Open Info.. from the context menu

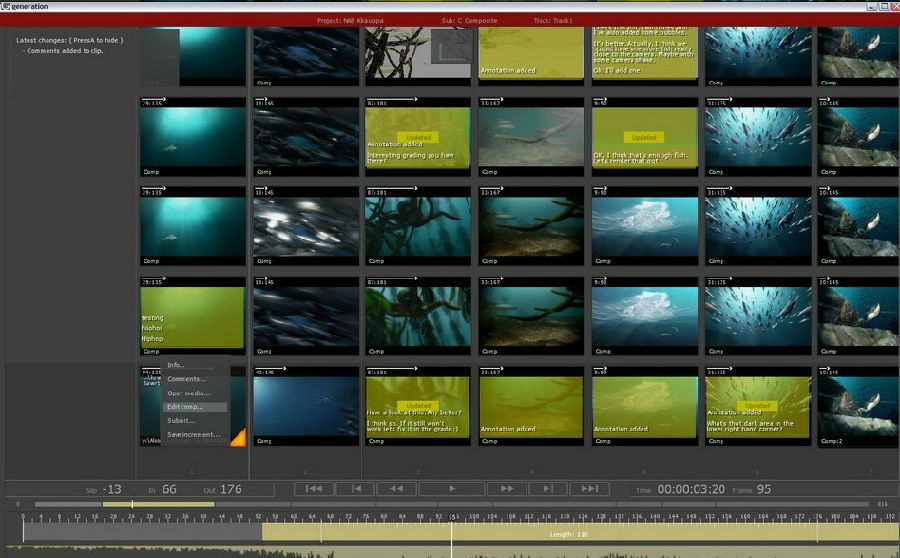tap(176, 365)
